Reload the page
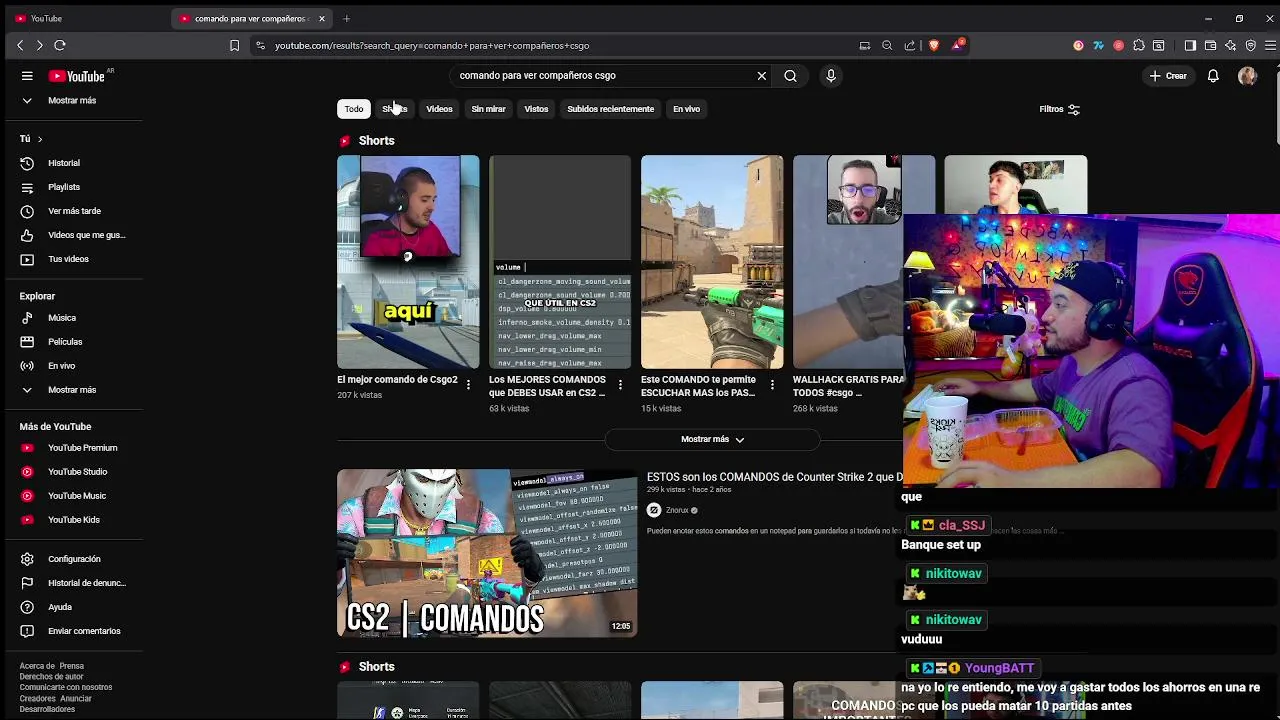1280x720 pixels. pos(60,45)
